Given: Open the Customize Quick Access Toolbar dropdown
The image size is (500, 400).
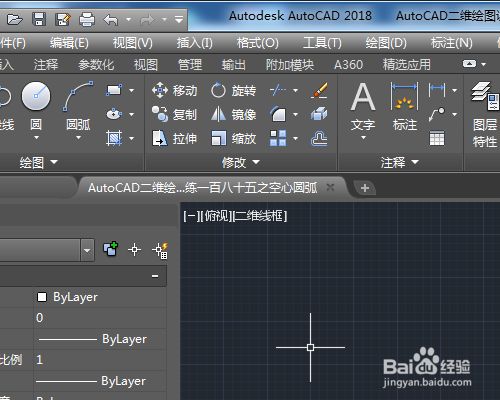Looking at the screenshot, I should click(x=179, y=20).
